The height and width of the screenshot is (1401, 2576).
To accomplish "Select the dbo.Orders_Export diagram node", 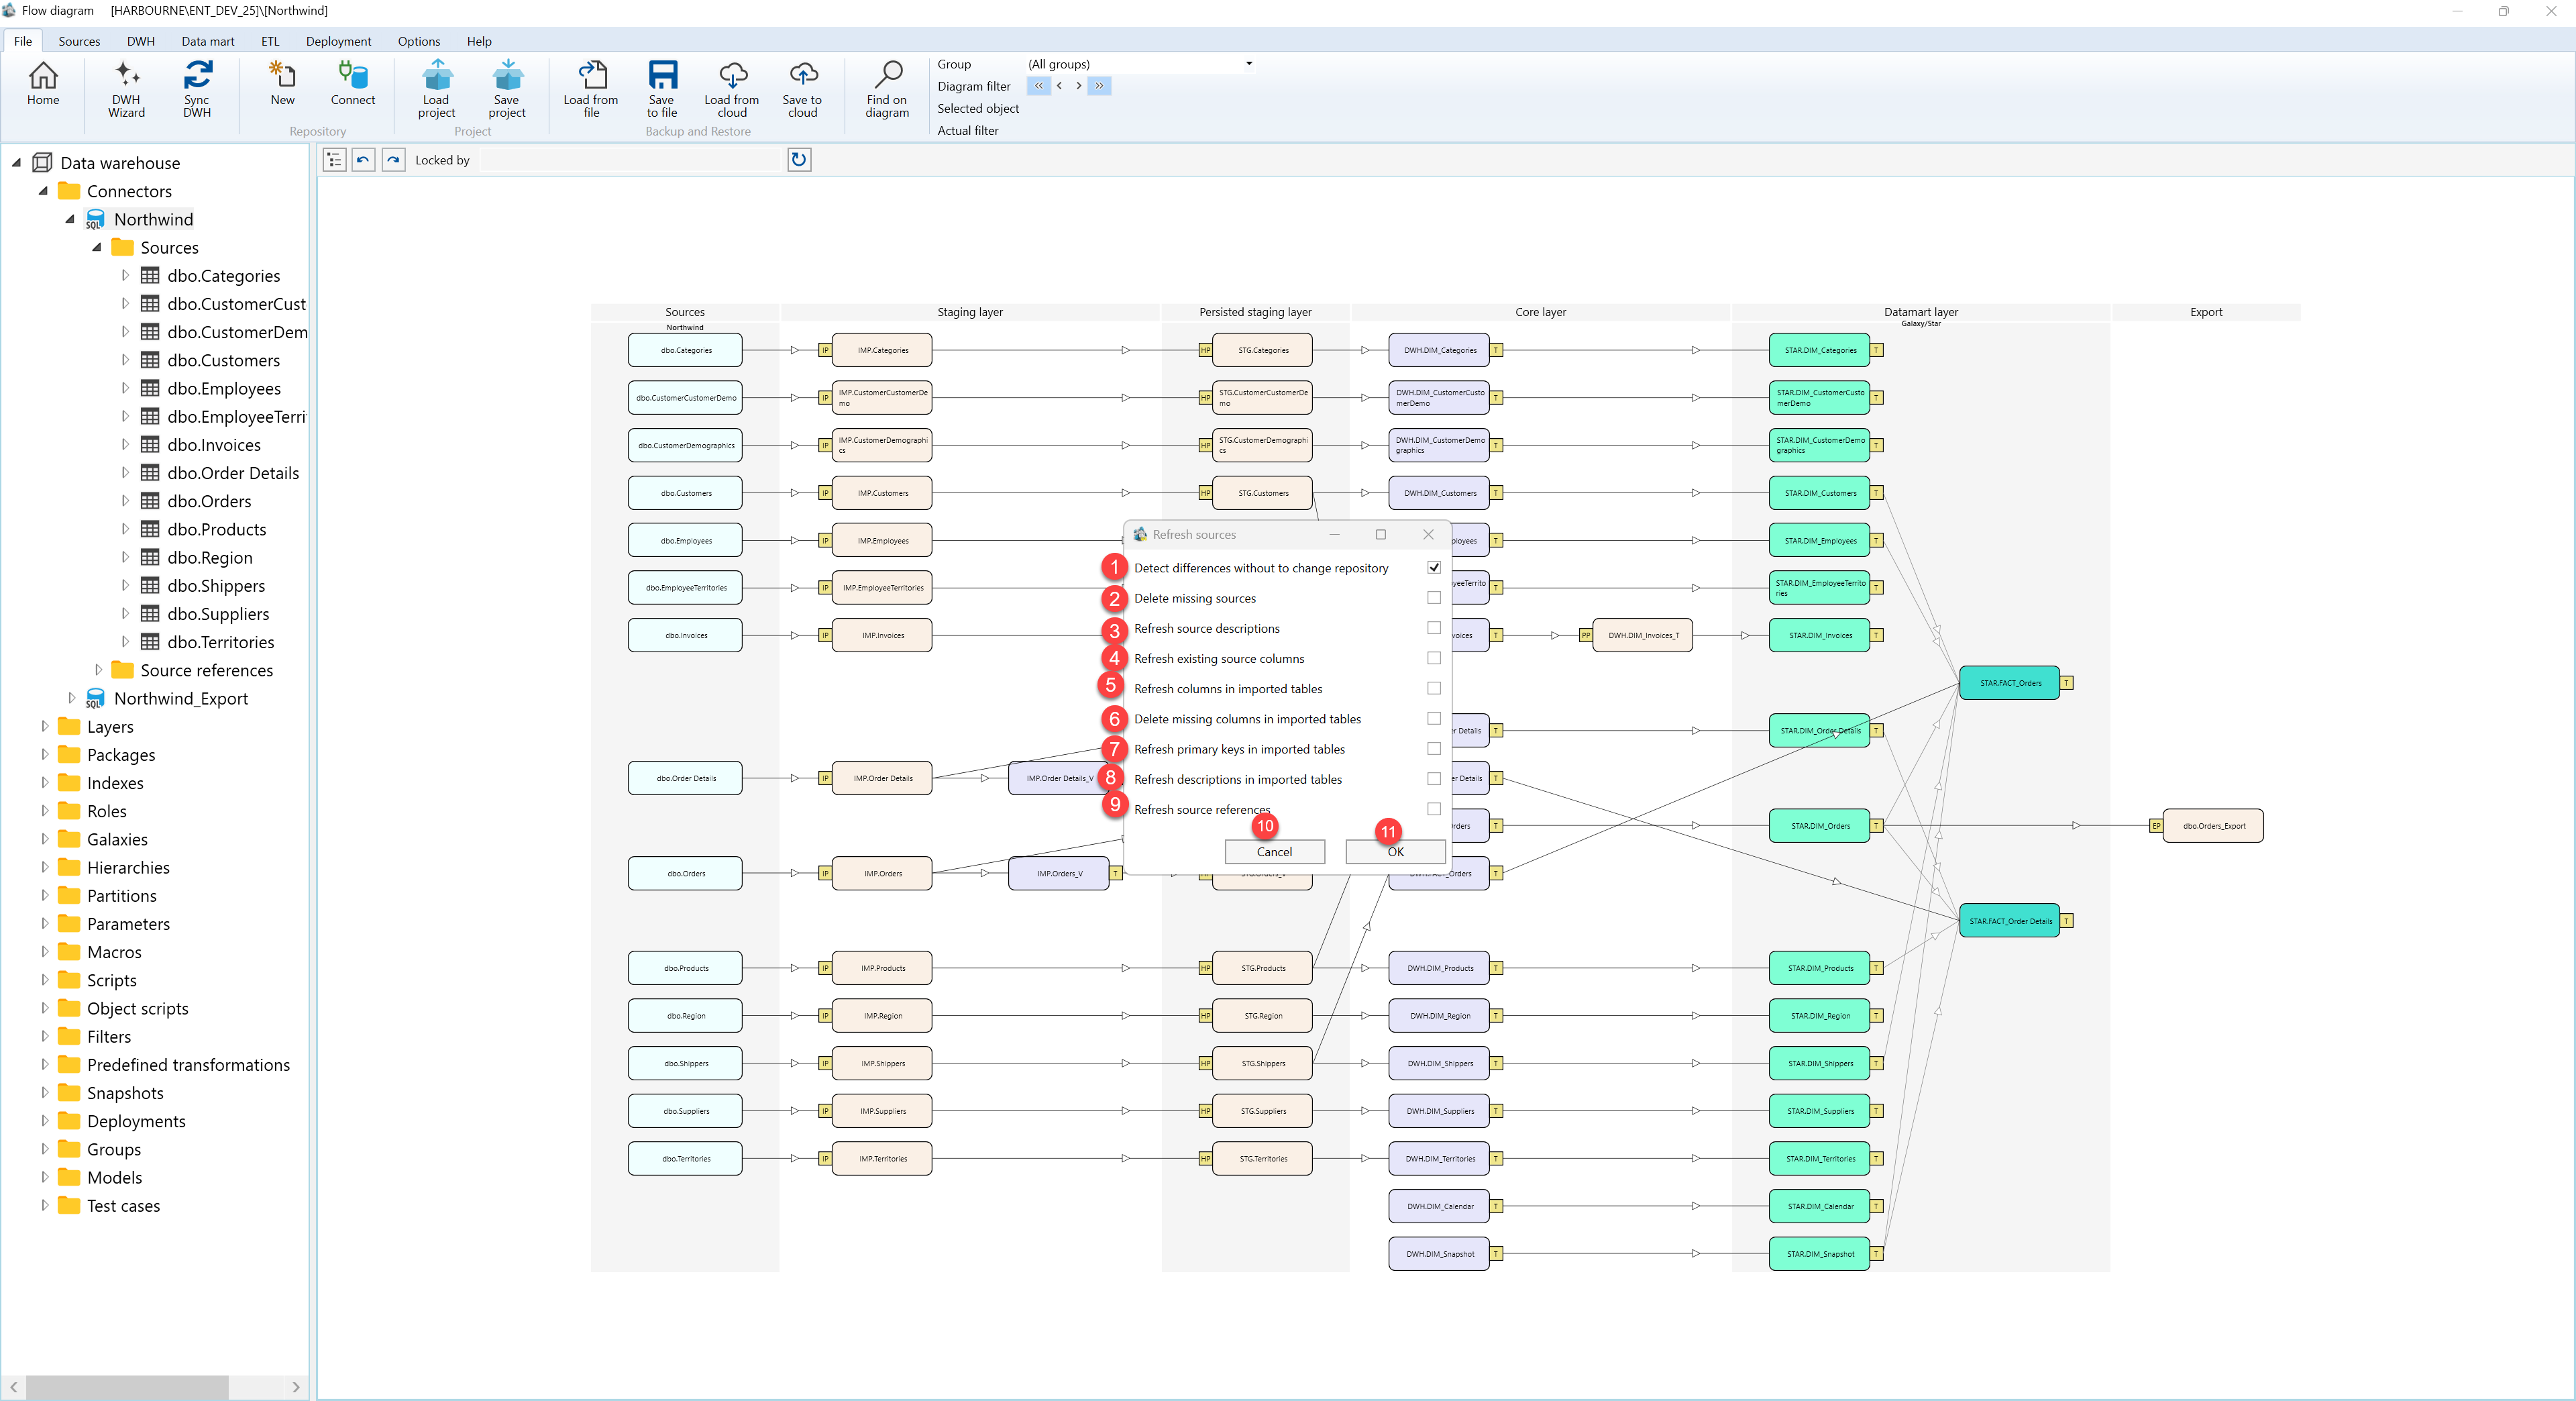I will pos(2213,826).
